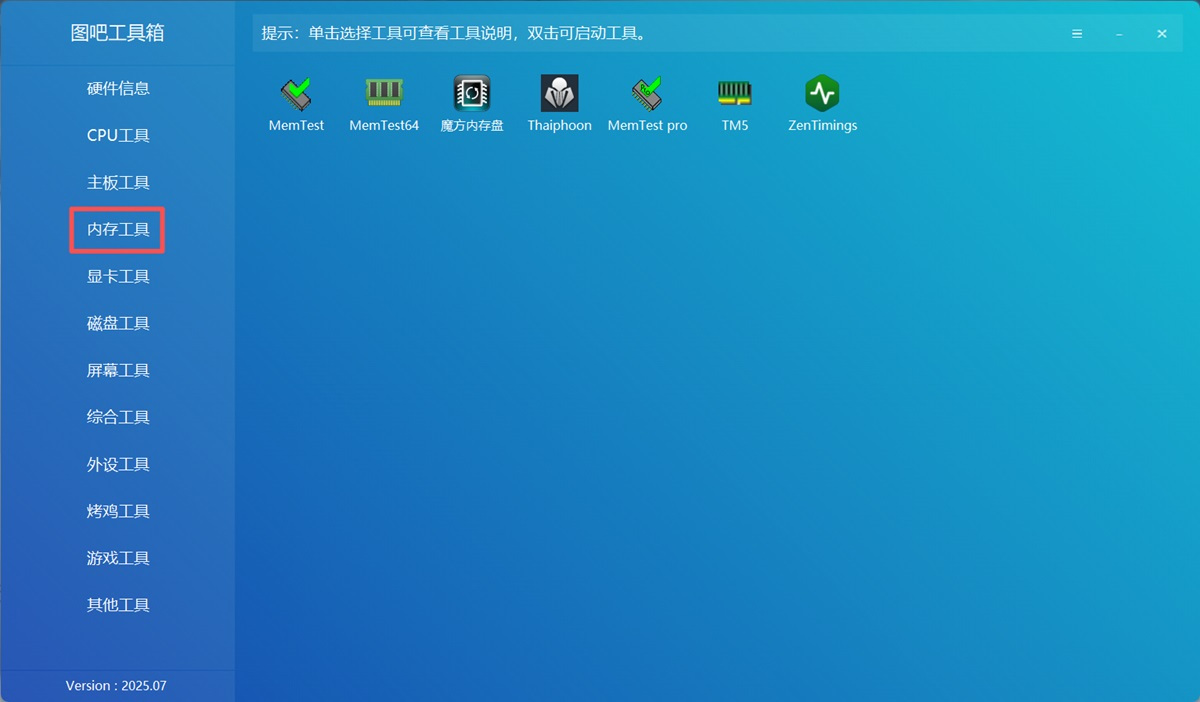The image size is (1200, 702).
Task: Open the 显卡工具 graphics card tools
Action: point(117,276)
